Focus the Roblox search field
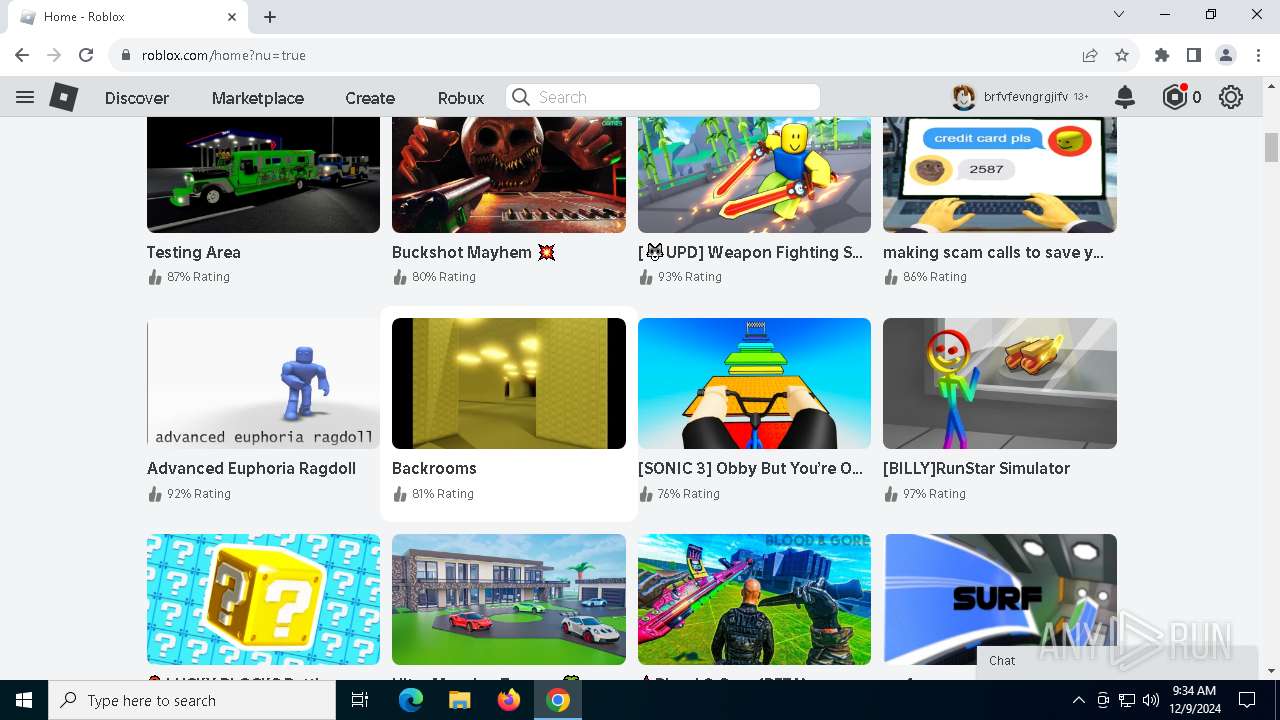This screenshot has width=1280, height=720. tap(663, 97)
